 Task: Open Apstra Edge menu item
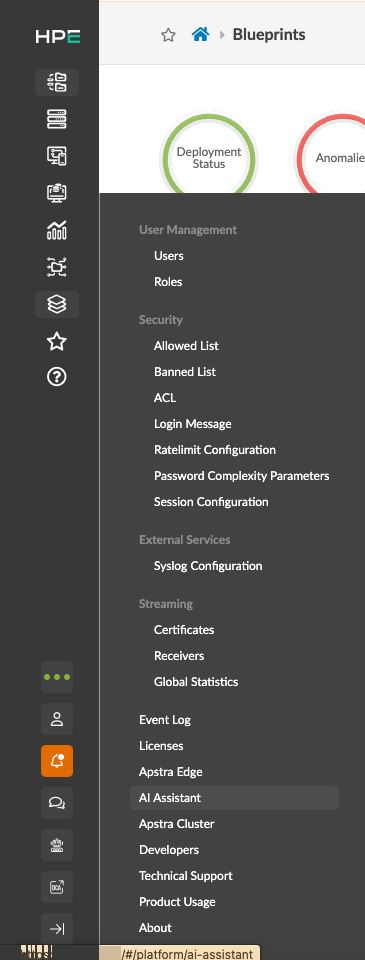(171, 772)
